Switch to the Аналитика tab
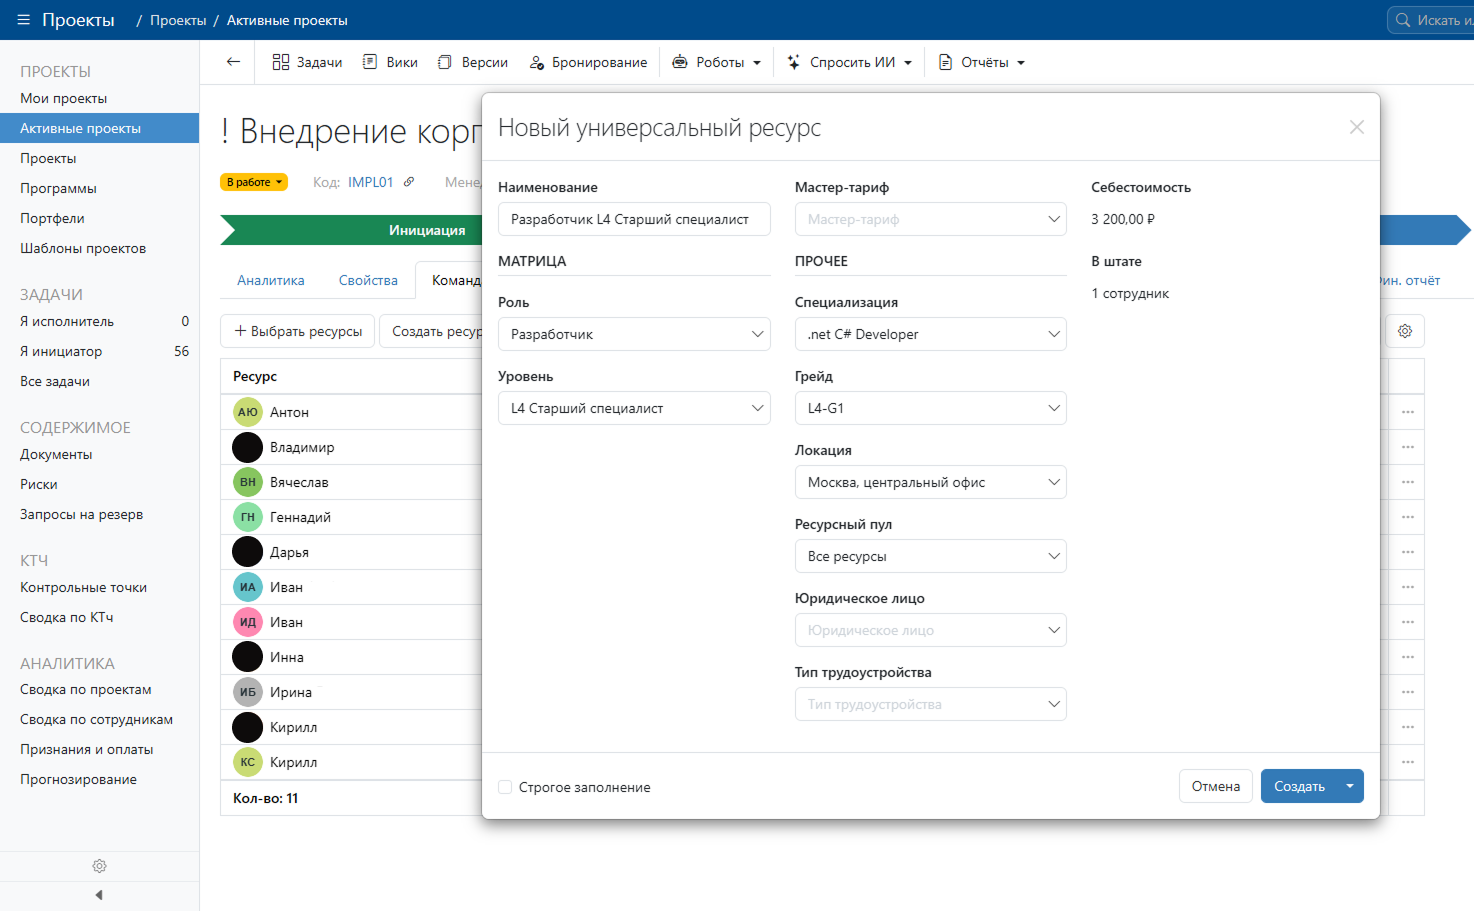The image size is (1474, 911). click(x=271, y=280)
